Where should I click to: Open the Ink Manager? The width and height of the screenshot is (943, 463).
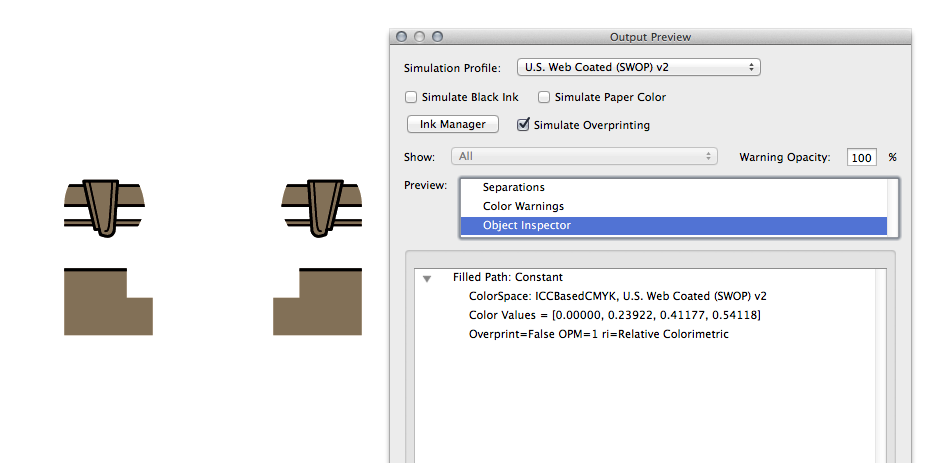[x=453, y=124]
